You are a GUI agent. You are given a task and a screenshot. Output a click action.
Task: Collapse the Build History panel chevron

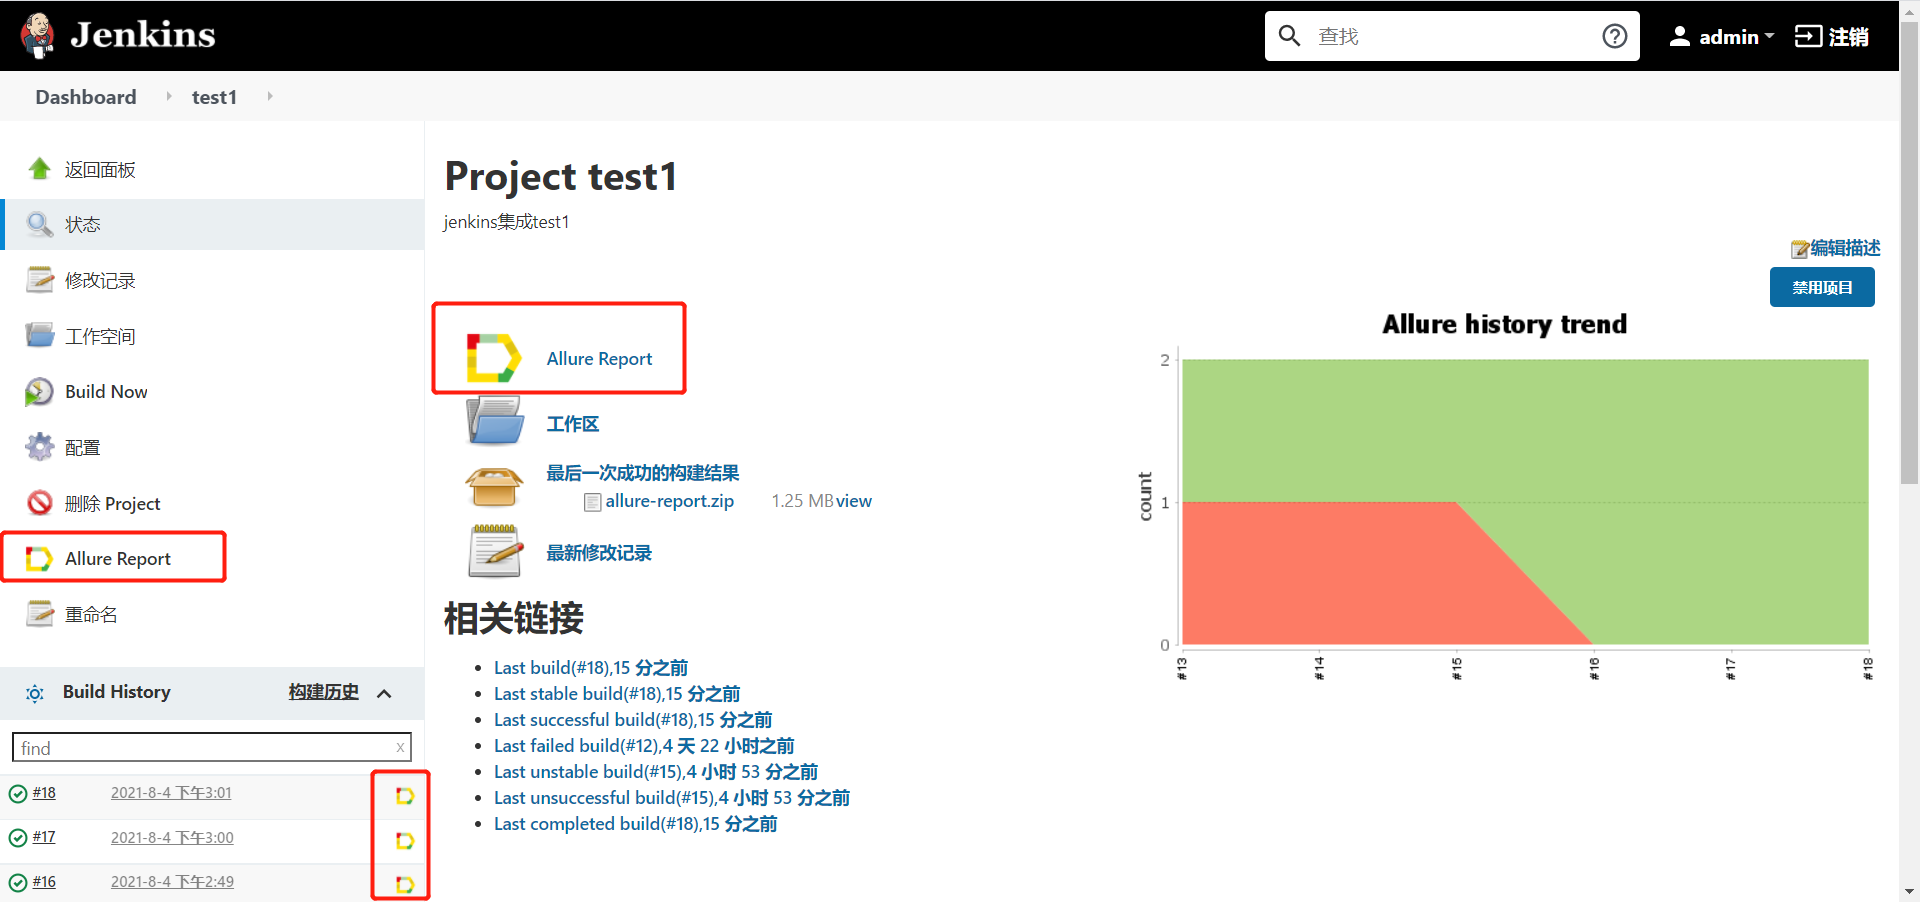384,693
